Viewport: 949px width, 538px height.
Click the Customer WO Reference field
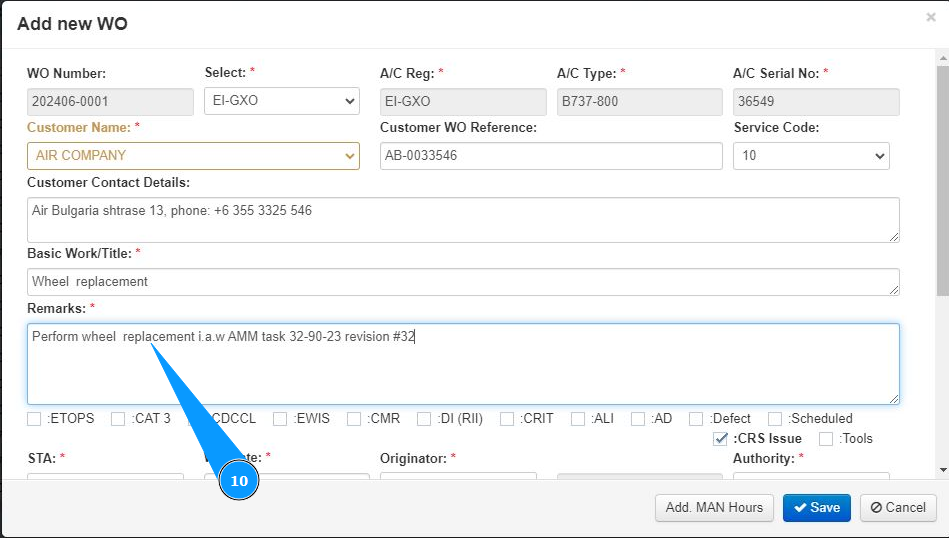(551, 156)
